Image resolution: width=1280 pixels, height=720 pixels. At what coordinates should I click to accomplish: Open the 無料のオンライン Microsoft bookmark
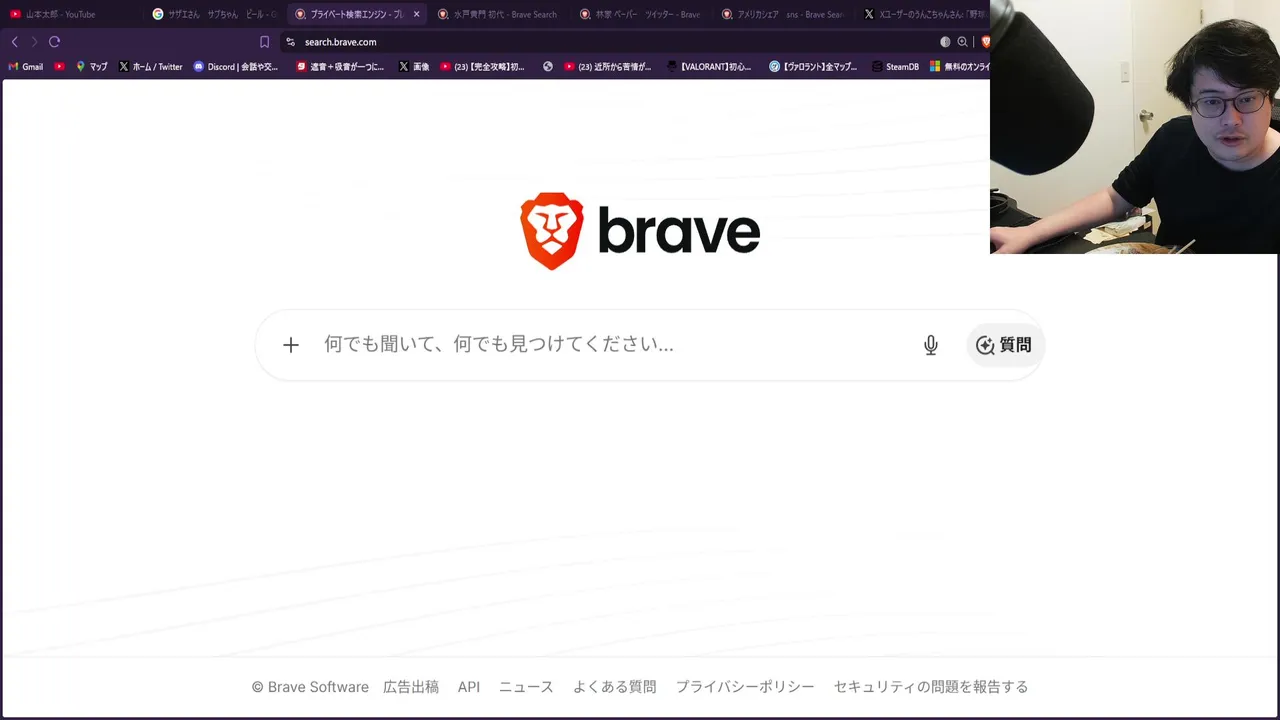pyautogui.click(x=960, y=67)
